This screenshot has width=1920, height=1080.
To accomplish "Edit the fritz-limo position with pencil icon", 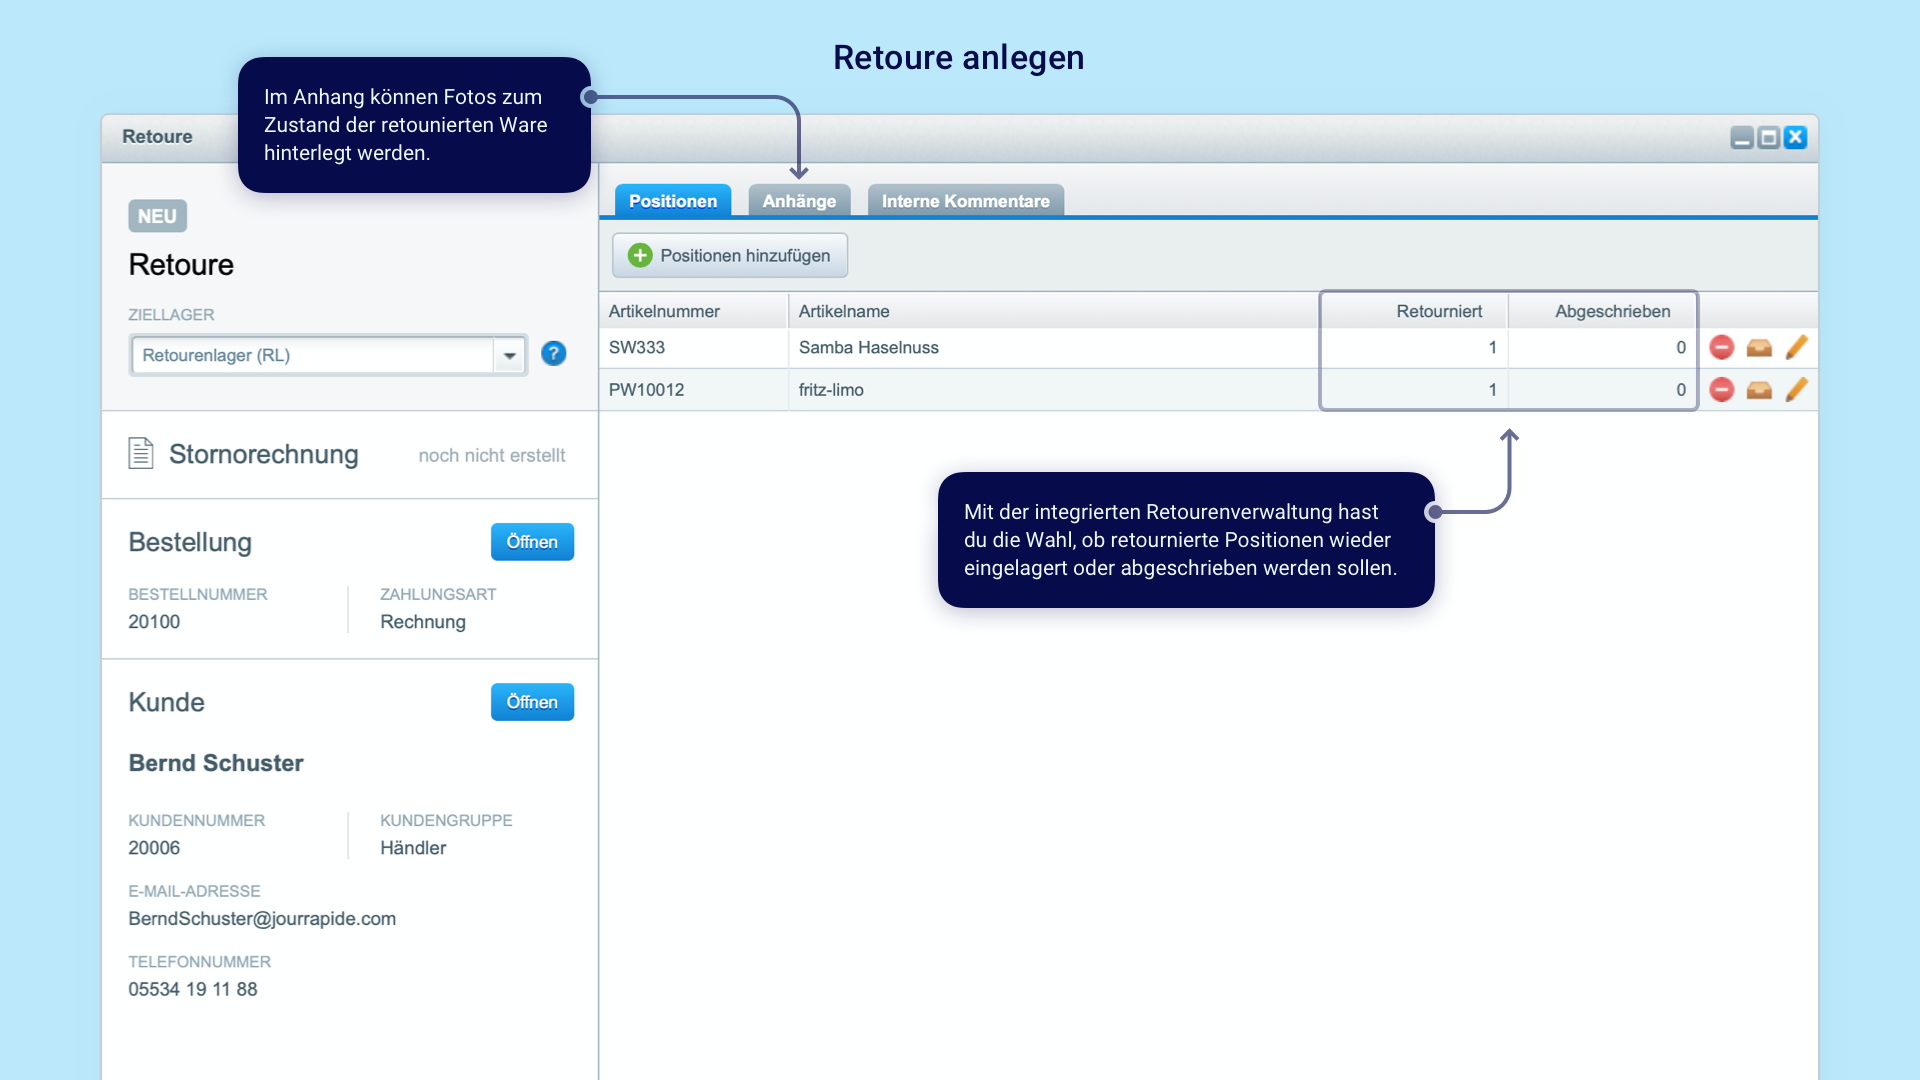I will 1796,390.
